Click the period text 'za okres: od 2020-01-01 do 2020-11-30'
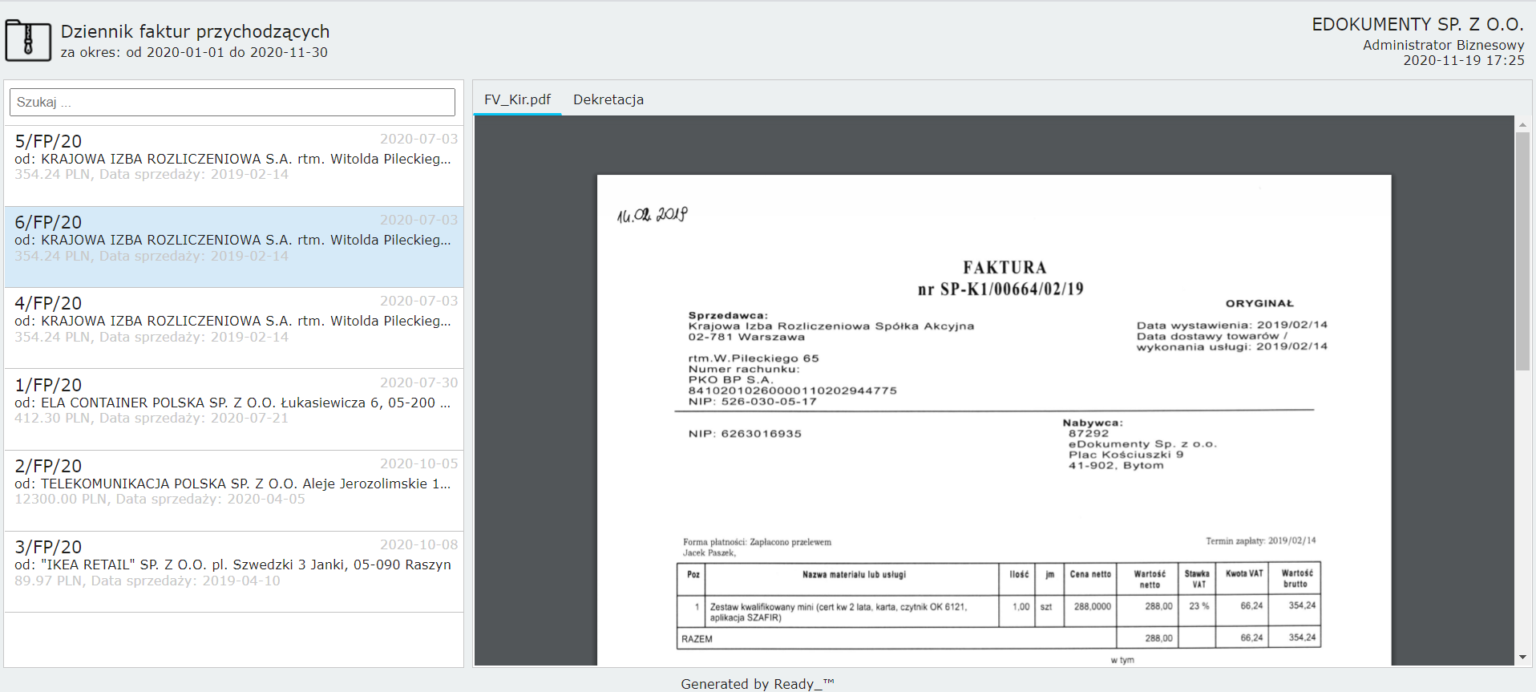This screenshot has width=1536, height=692. click(x=194, y=52)
